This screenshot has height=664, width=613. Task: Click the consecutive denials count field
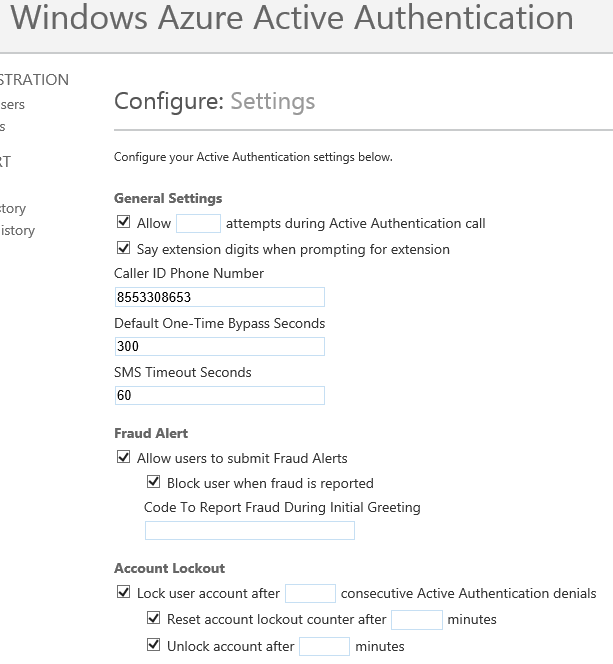pyautogui.click(x=310, y=594)
